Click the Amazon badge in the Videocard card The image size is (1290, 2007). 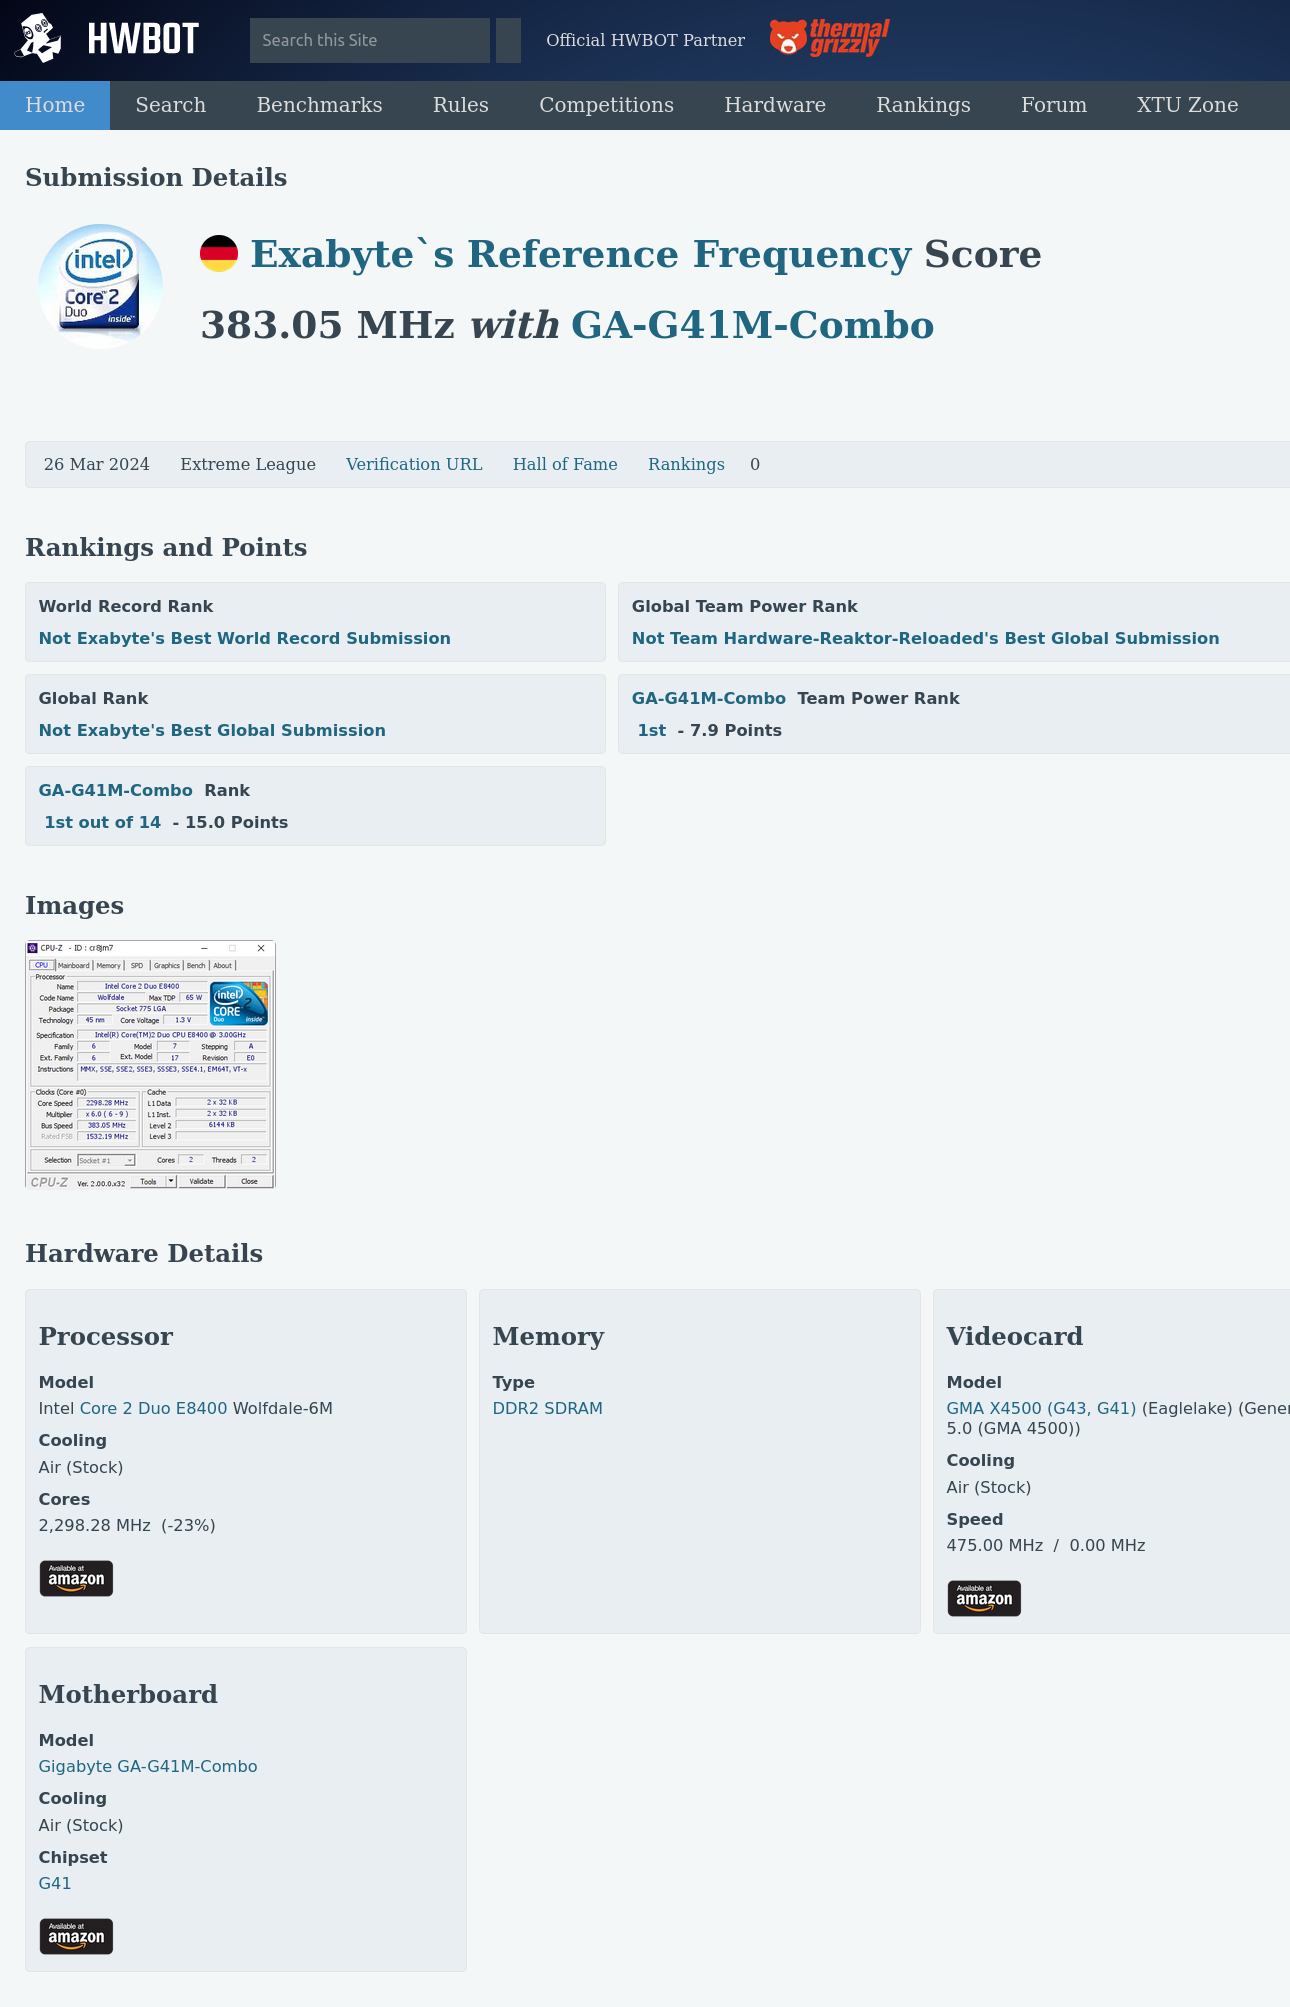984,1598
